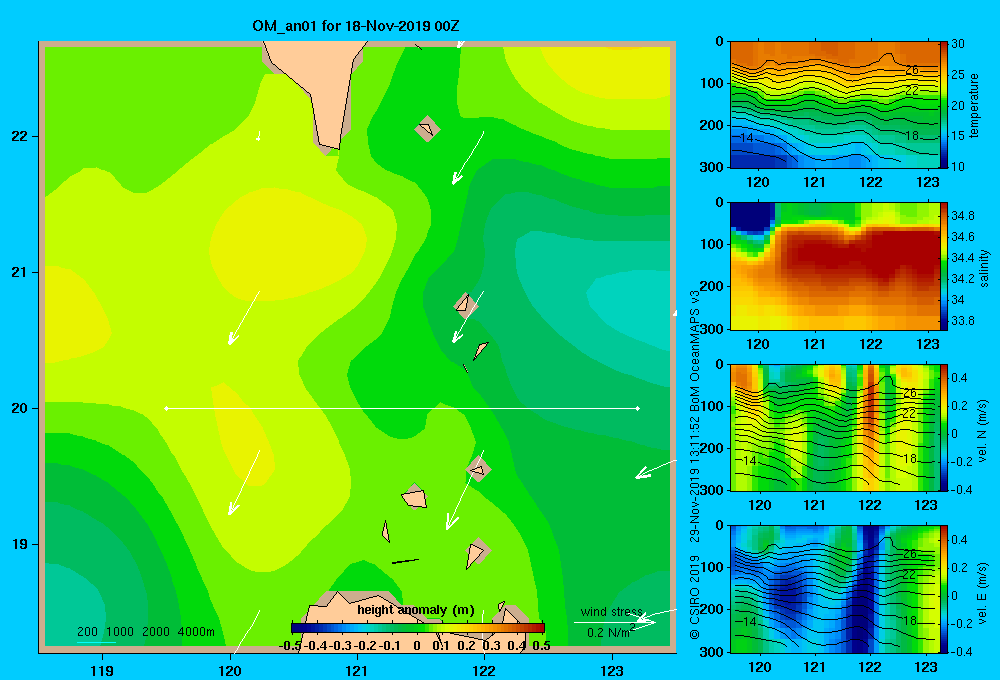Click contour label '14' in the temperature panel
The width and height of the screenshot is (1000, 680).
click(747, 137)
